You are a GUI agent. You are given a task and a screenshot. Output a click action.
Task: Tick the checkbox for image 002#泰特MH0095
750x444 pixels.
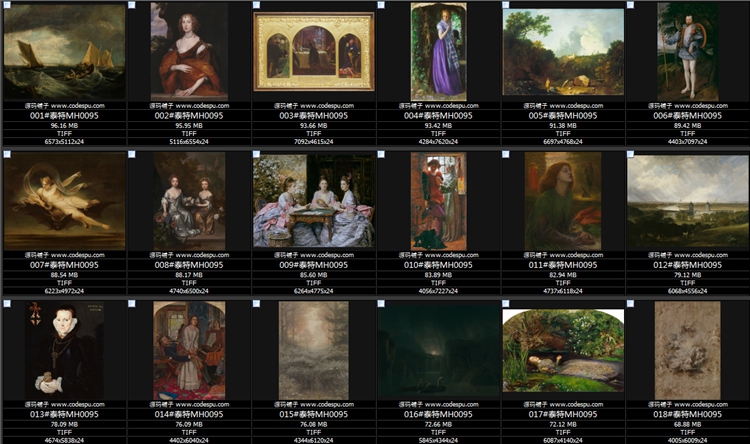pos(132,5)
